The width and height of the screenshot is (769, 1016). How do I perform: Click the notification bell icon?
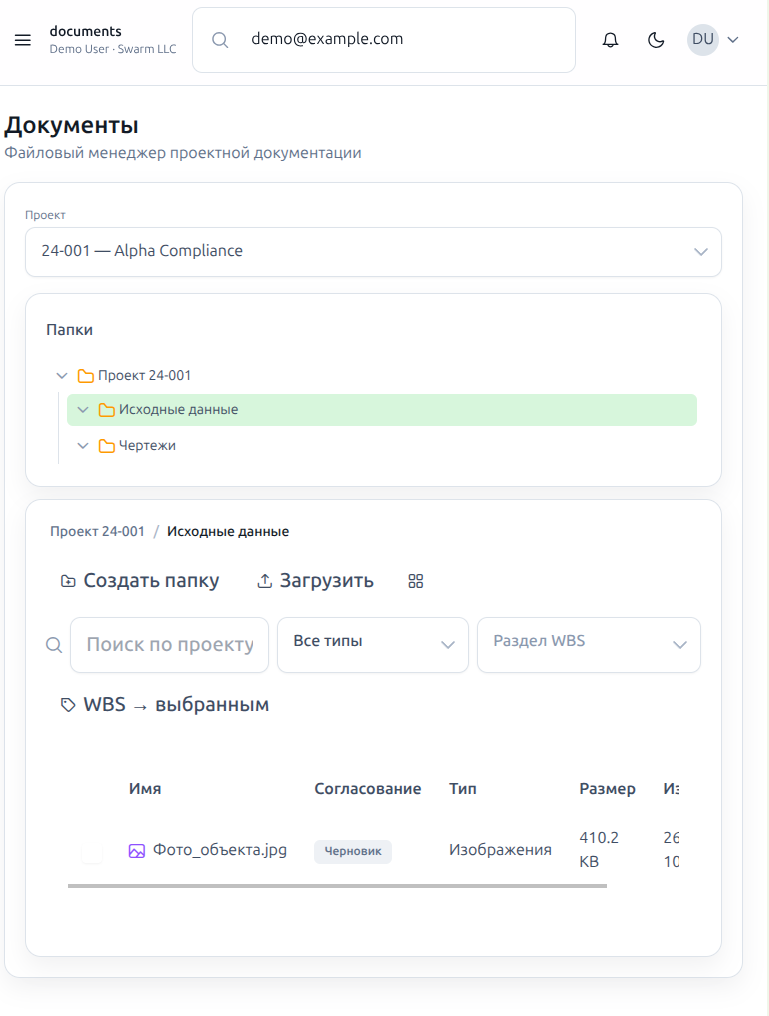(x=610, y=39)
